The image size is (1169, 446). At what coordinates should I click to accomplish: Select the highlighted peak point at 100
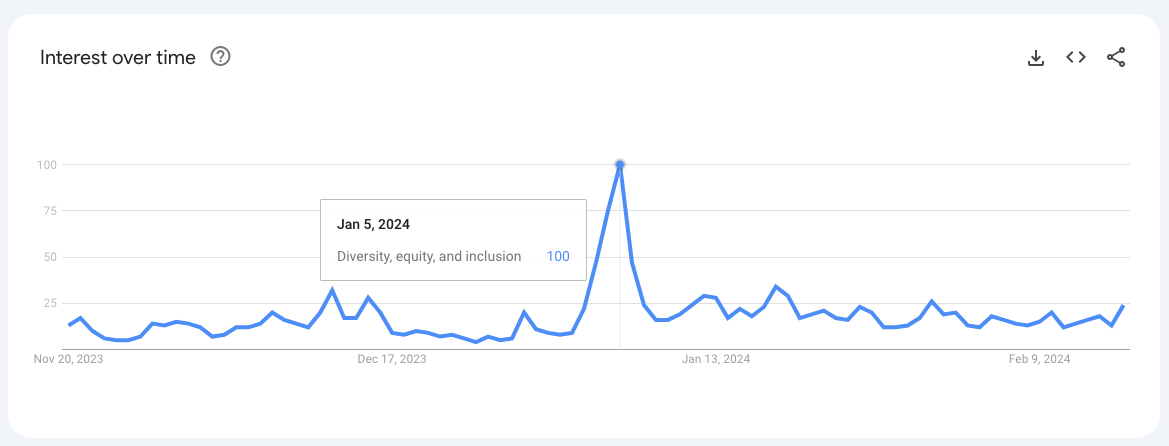[620, 164]
